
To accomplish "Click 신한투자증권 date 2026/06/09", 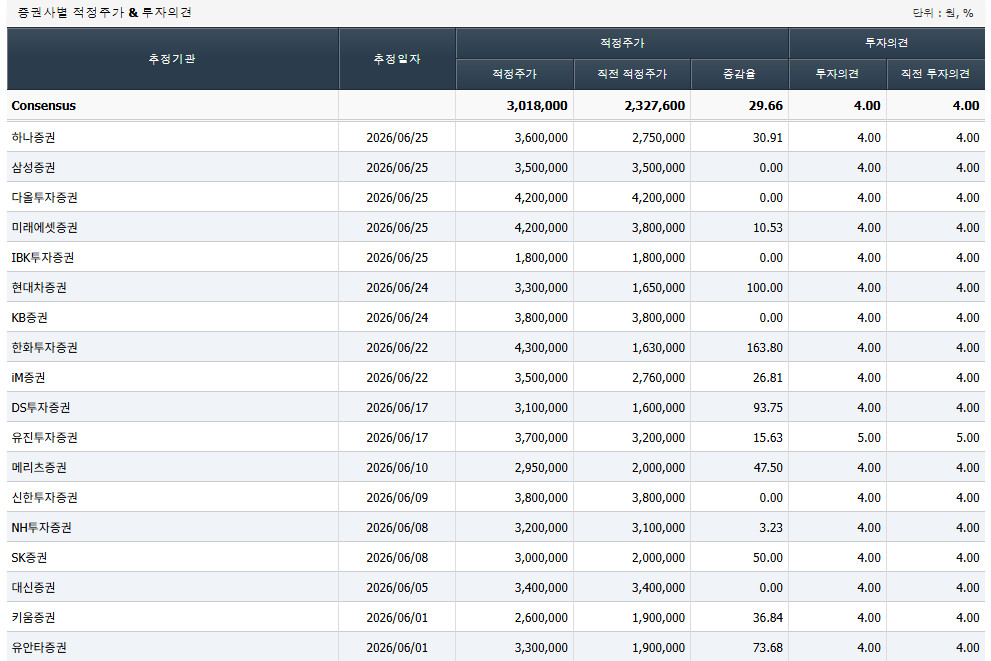I will 397,497.
